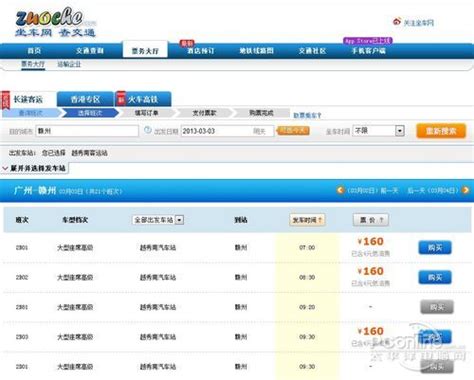Click the orange 重新搜索 button

441,131
